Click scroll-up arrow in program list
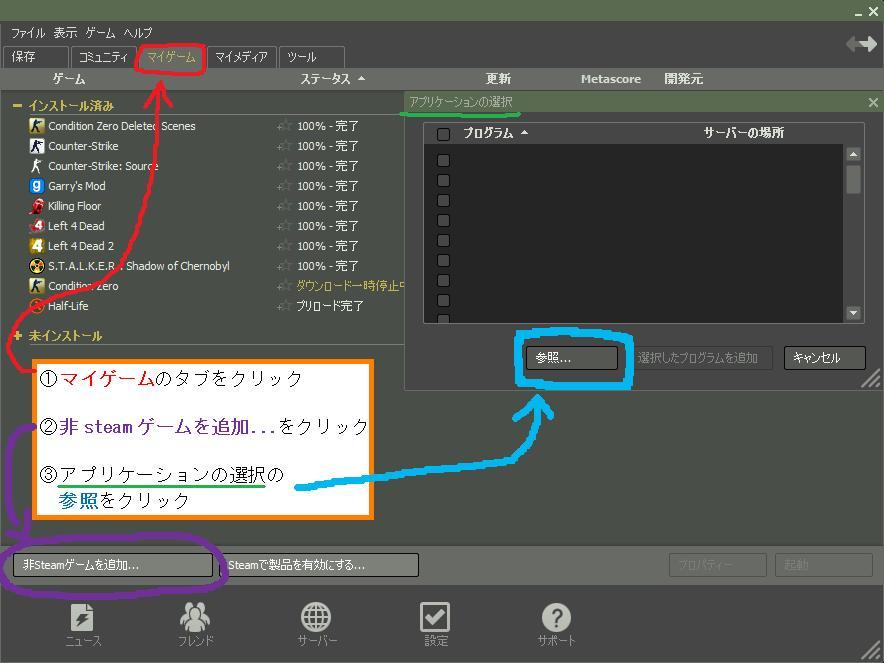 (x=854, y=154)
